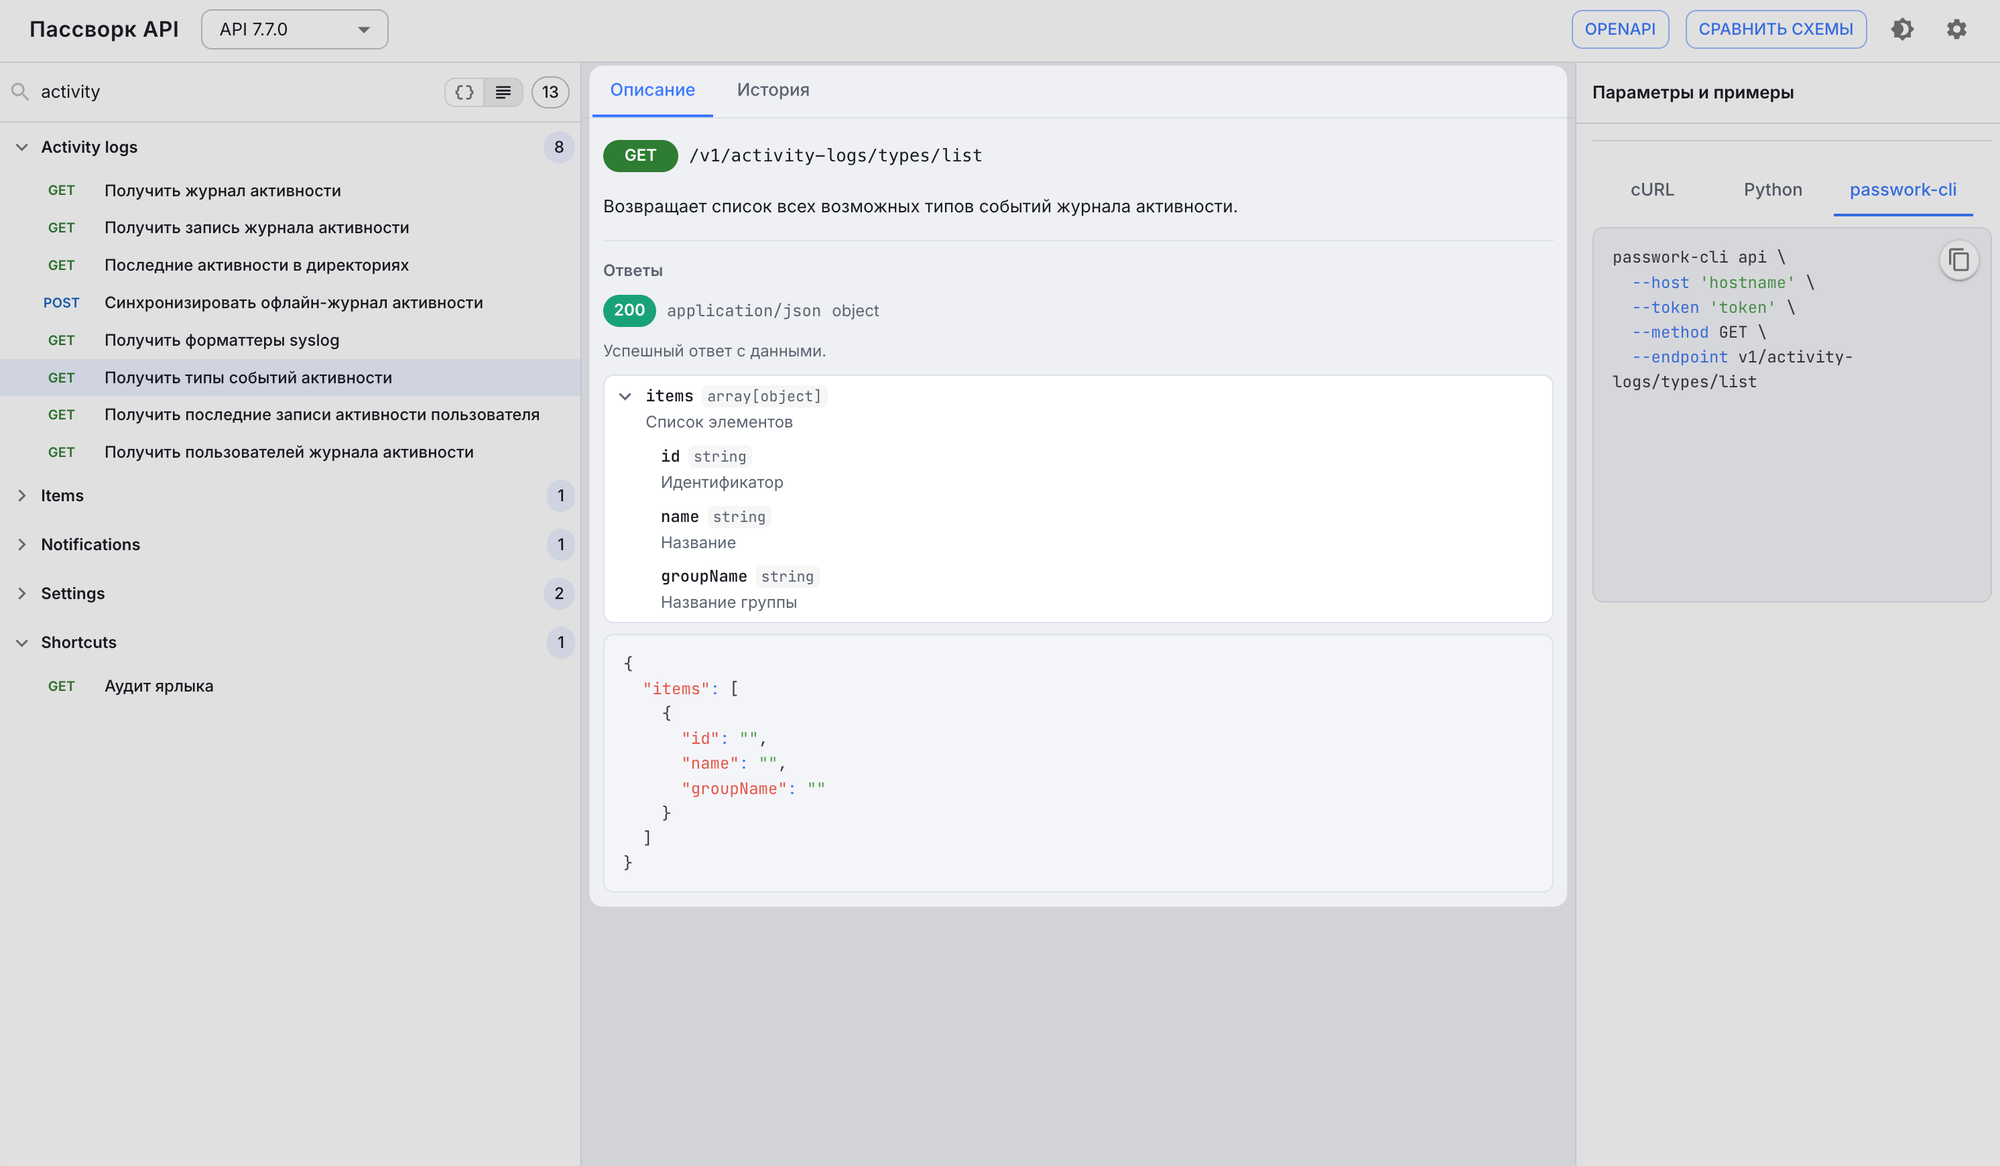Click the 13 results count badge
This screenshot has height=1166, width=2000.
pos(550,92)
